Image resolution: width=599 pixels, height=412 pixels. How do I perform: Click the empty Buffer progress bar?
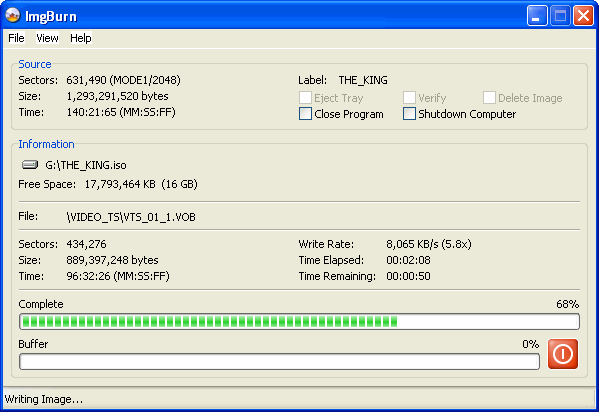coord(279,362)
